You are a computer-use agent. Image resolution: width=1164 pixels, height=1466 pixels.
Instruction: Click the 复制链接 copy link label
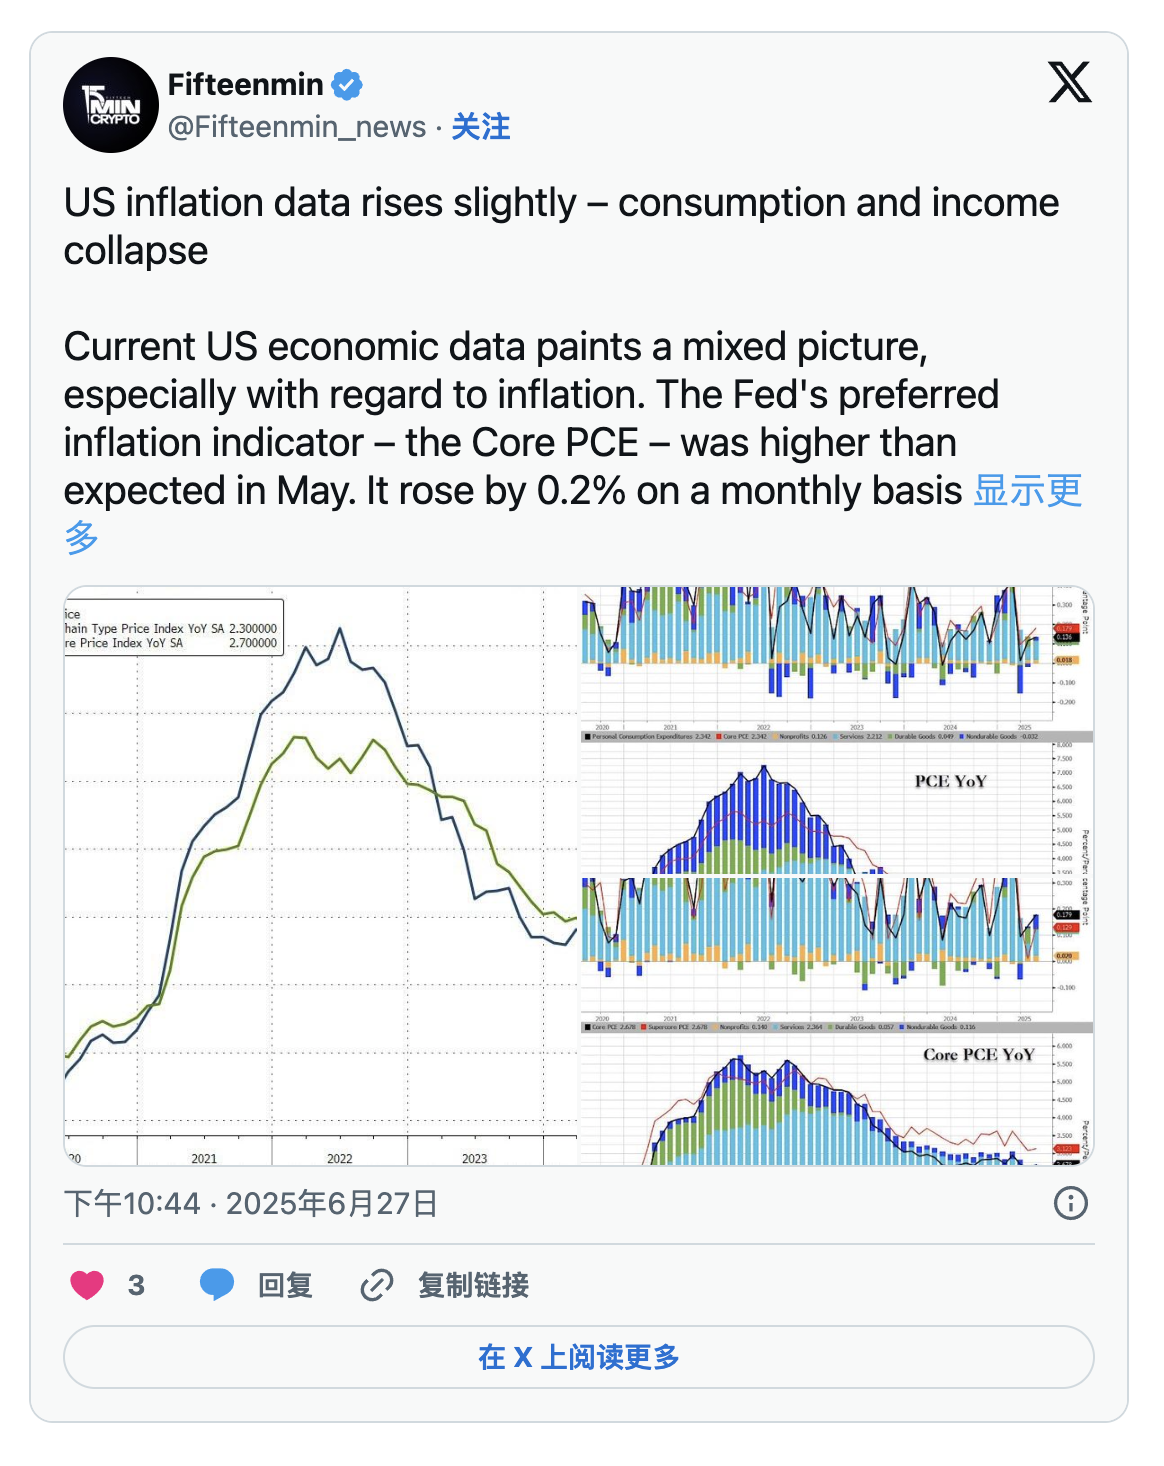point(473,1285)
